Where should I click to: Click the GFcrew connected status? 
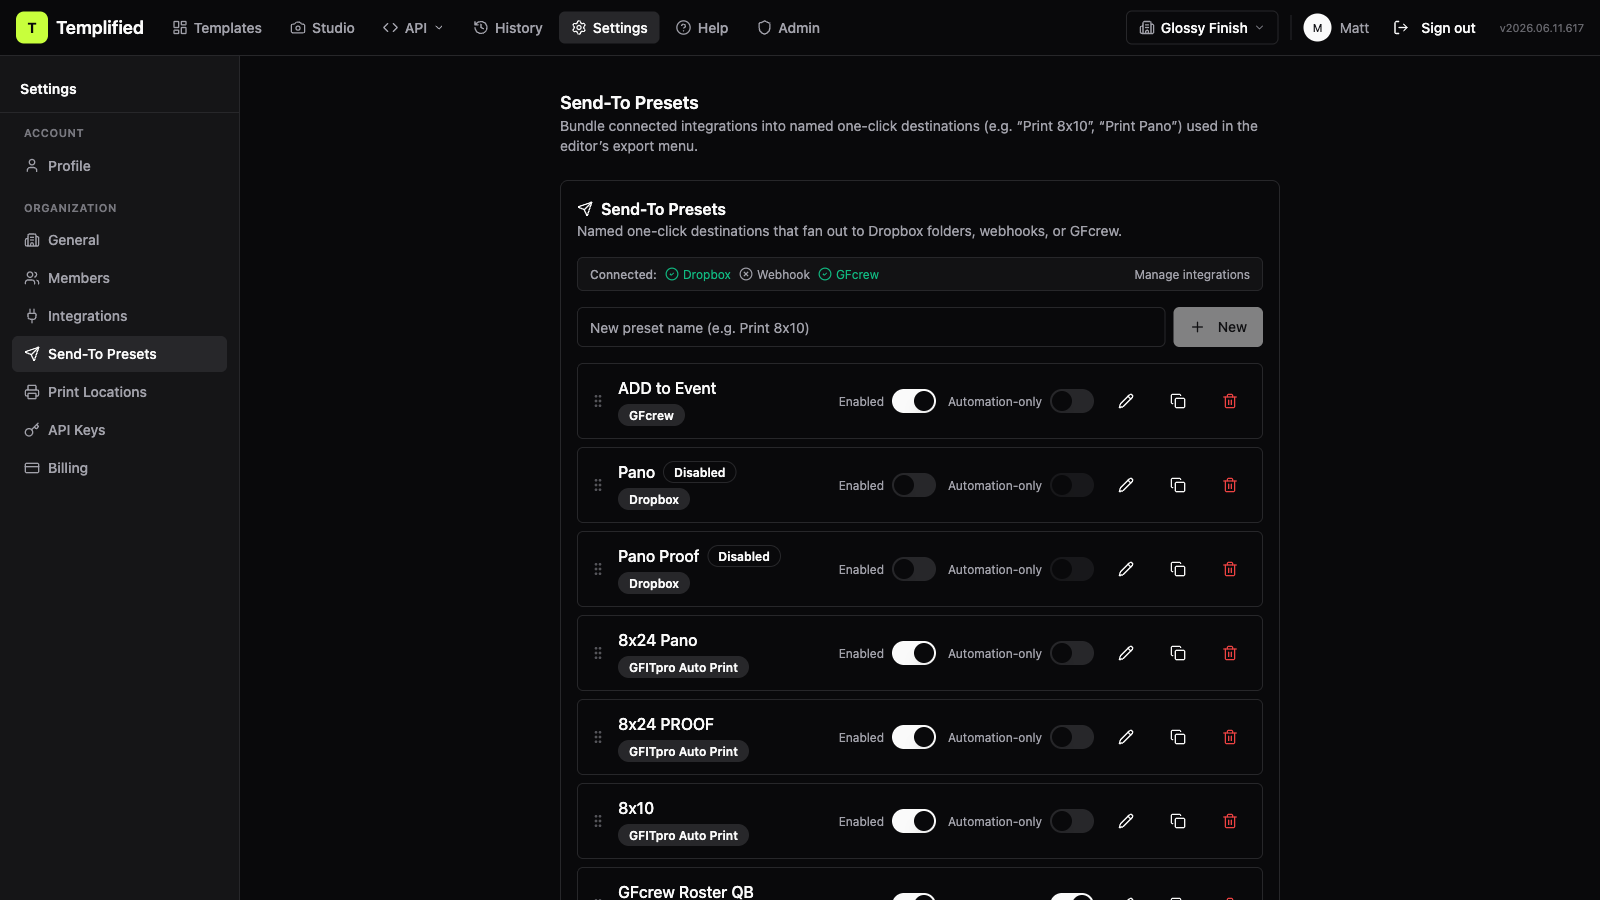[849, 275]
